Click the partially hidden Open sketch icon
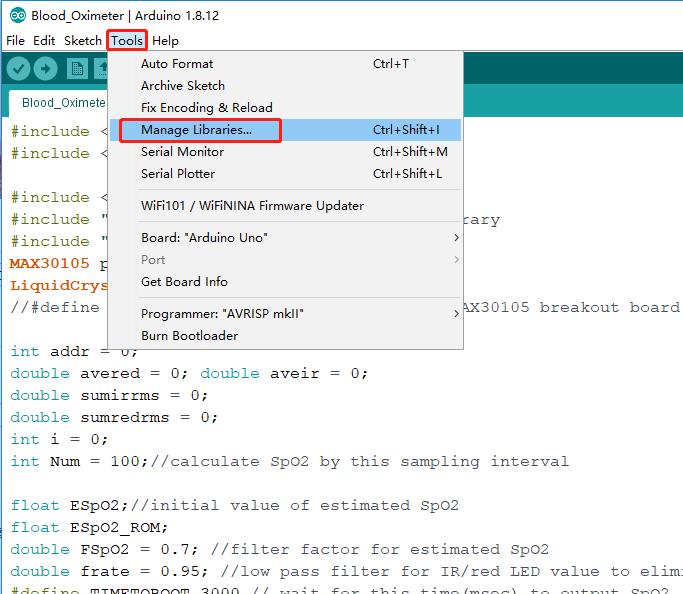The width and height of the screenshot is (683, 594). pos(101,68)
